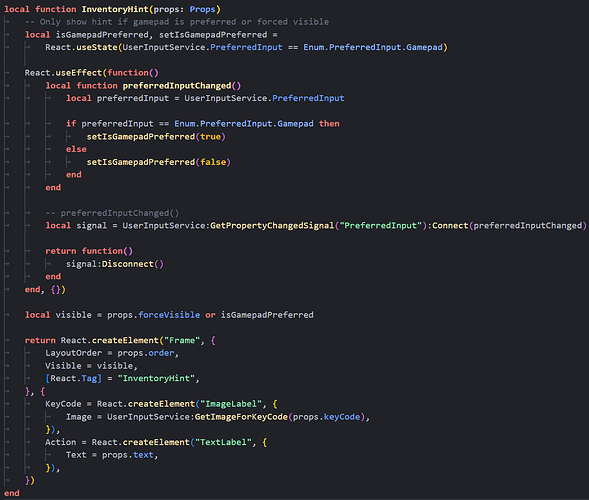Click the React.Tag key
The width and height of the screenshot is (589, 500).
73,378
